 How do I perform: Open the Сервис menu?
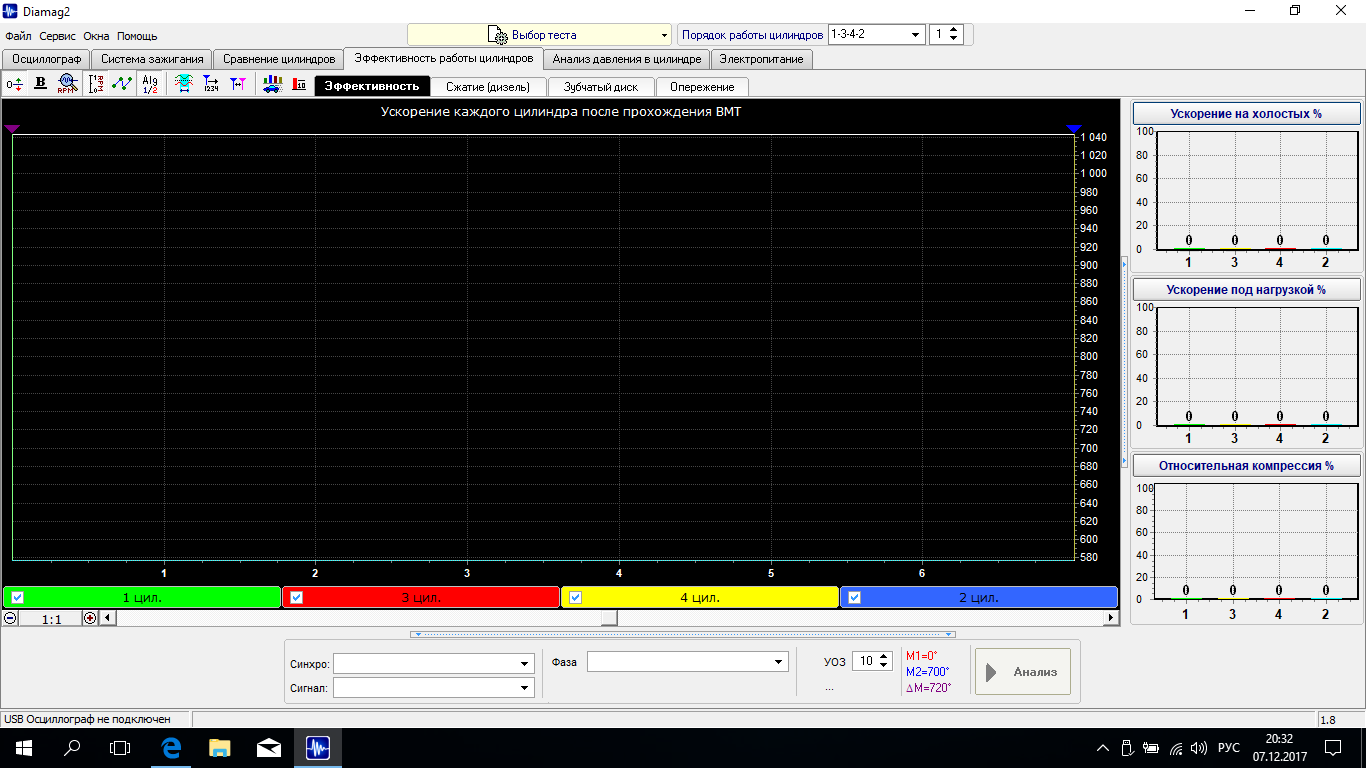click(x=58, y=36)
